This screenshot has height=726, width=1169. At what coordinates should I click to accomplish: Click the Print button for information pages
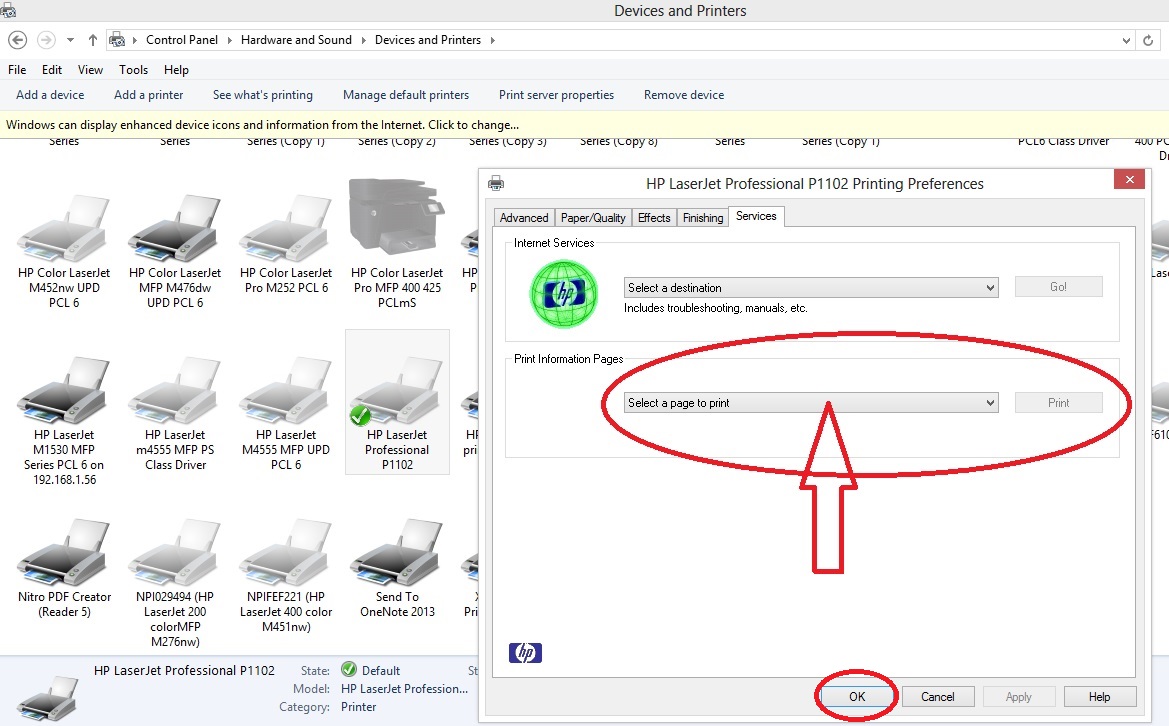pyautogui.click(x=1059, y=403)
